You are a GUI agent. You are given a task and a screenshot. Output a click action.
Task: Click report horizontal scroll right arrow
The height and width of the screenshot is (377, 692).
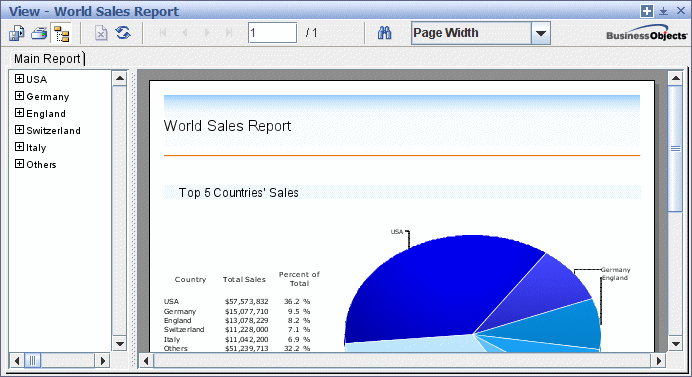[x=658, y=361]
